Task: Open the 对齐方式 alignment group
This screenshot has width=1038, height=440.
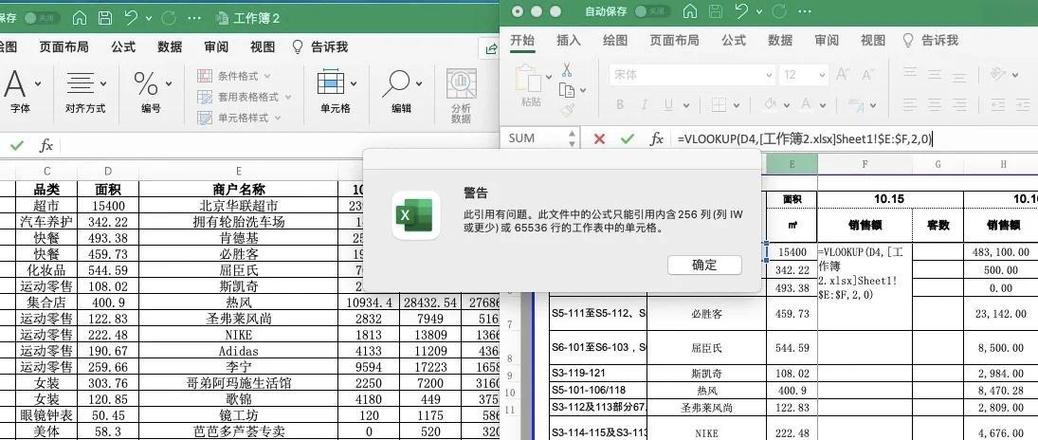Action: point(85,92)
